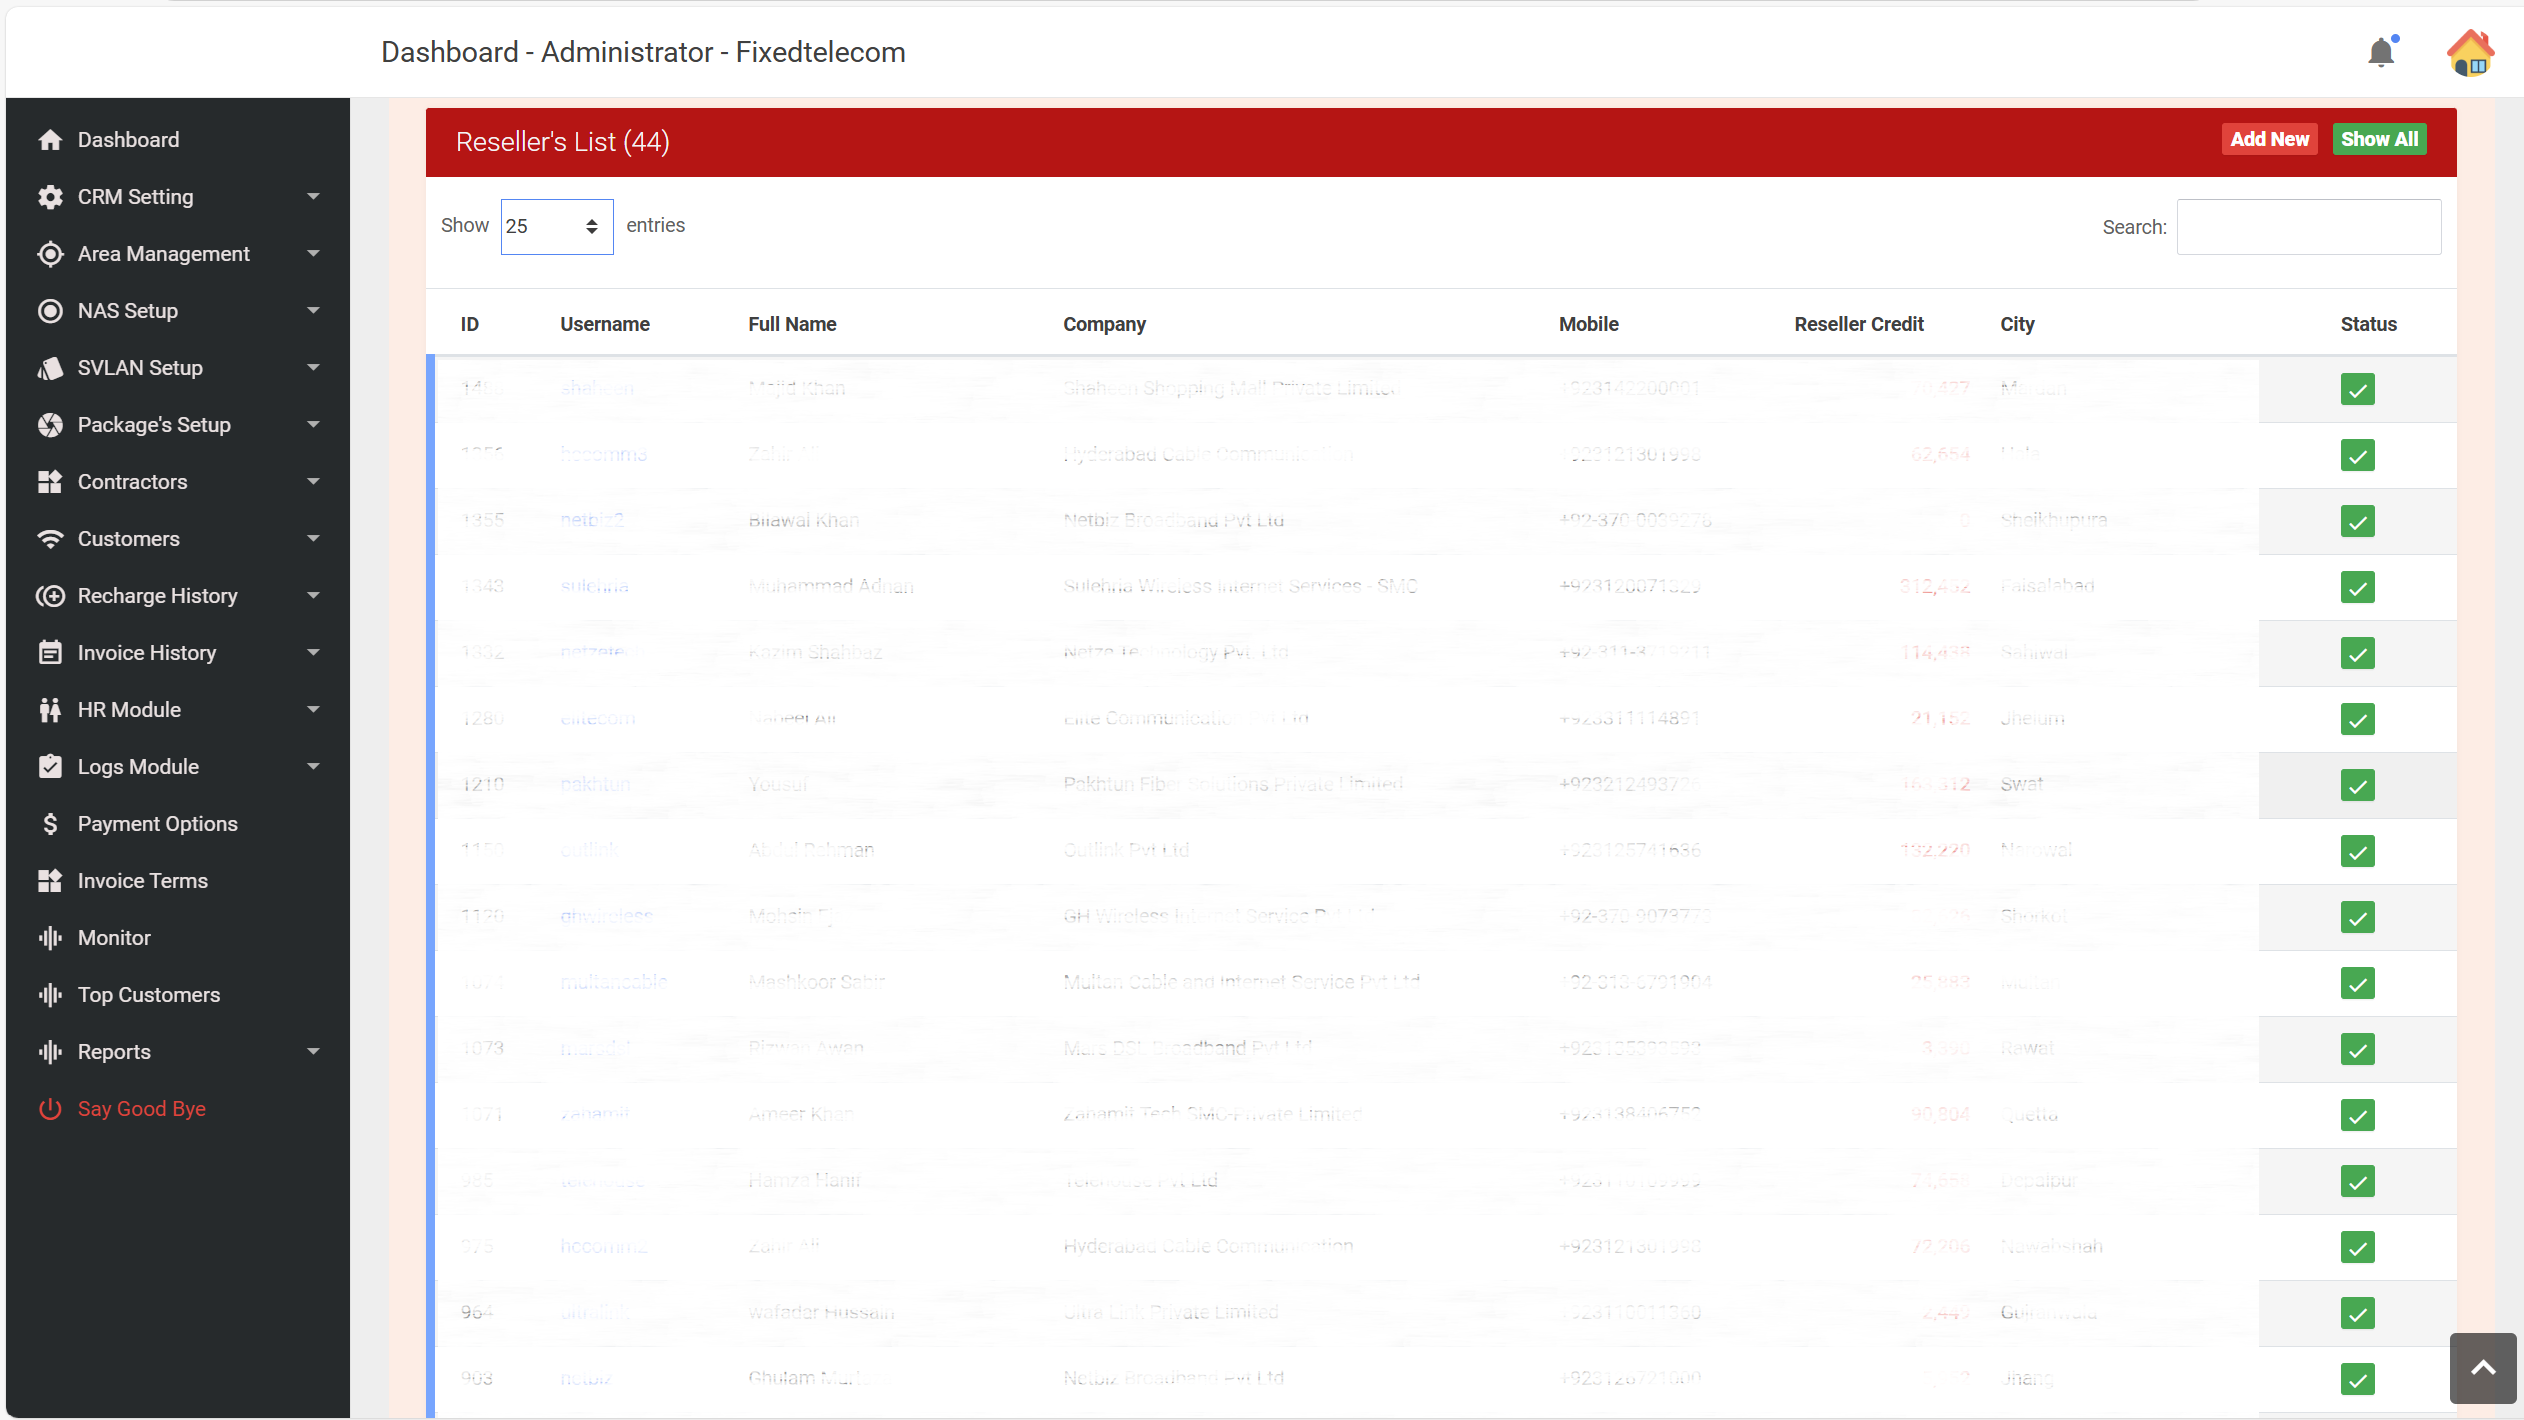Click the scroll-to-top arrow button
The width and height of the screenshot is (2524, 1420).
2481,1368
